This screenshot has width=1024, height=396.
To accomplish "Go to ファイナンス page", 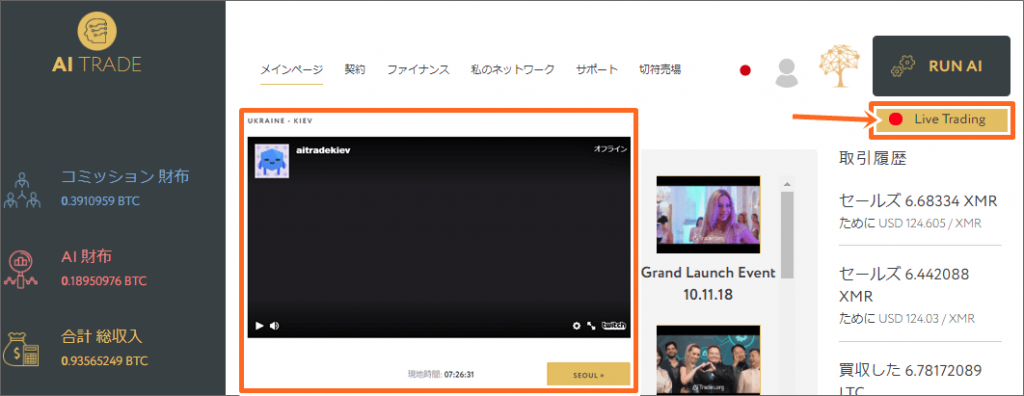I will [418, 69].
